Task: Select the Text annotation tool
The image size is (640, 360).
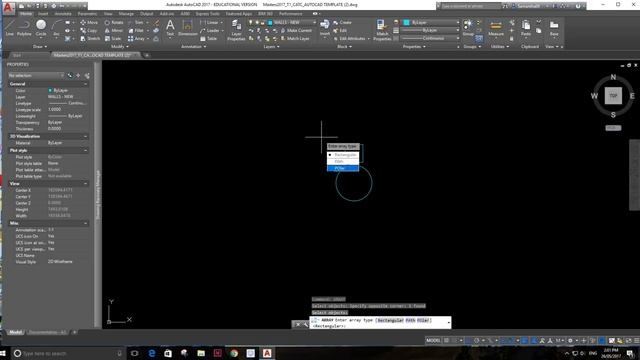Action: (170, 28)
